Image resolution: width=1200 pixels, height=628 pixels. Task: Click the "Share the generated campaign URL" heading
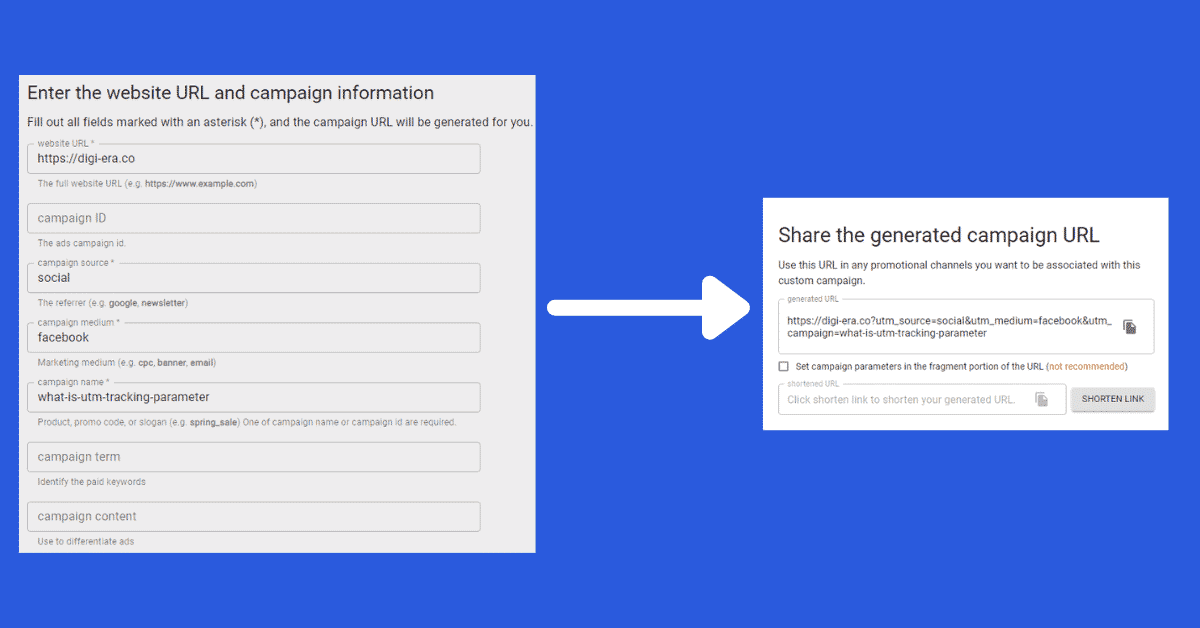pyautogui.click(x=938, y=236)
